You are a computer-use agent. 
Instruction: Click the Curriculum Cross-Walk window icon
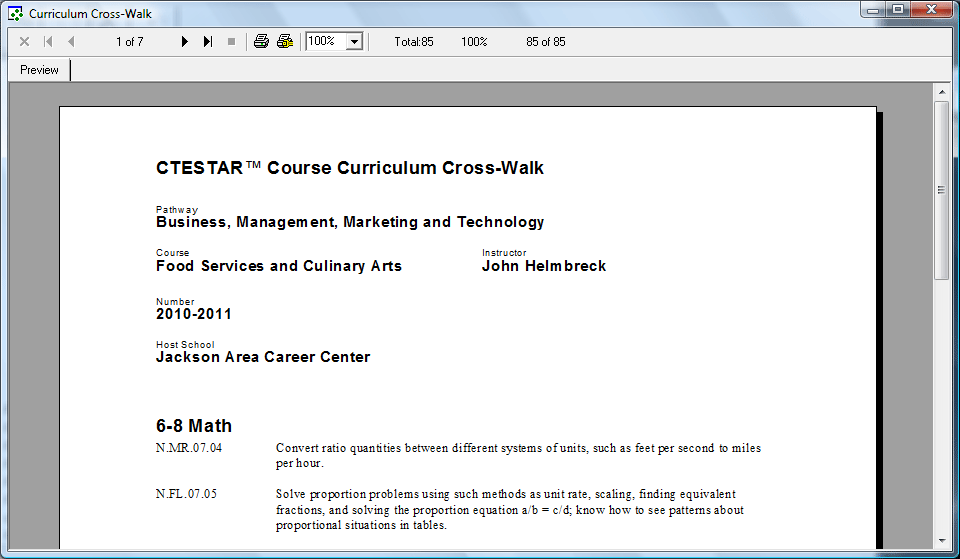(15, 14)
